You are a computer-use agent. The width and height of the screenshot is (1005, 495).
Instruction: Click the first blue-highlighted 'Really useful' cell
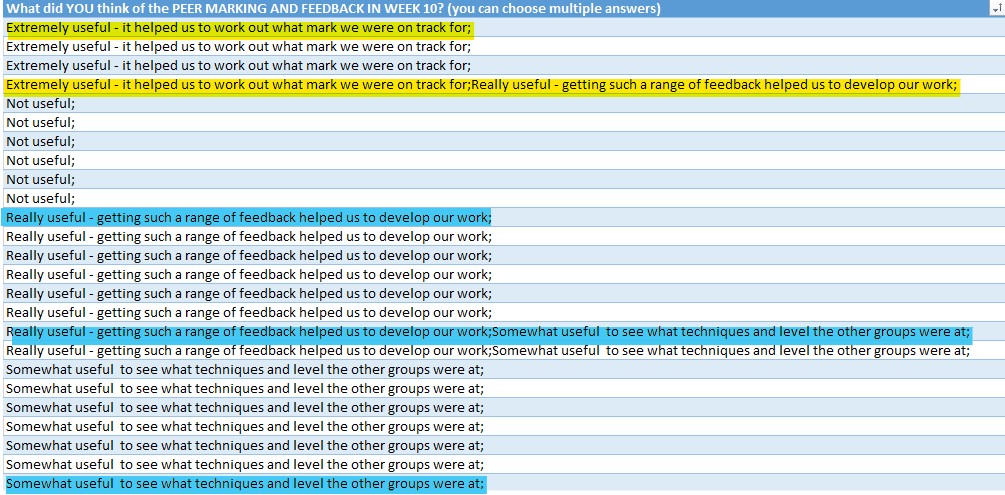pos(249,218)
